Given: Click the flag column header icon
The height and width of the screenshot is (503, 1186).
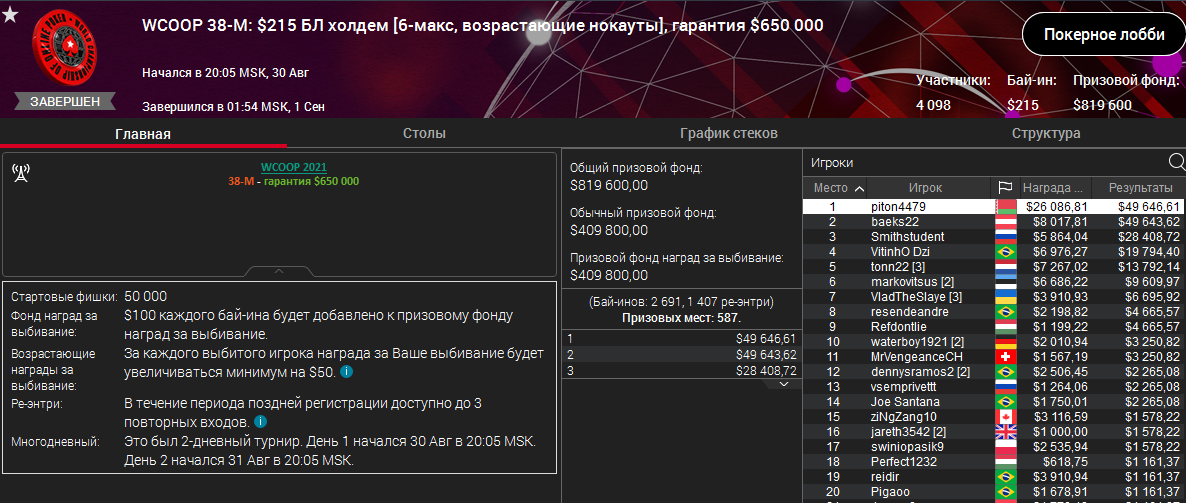Looking at the screenshot, I should (1005, 188).
